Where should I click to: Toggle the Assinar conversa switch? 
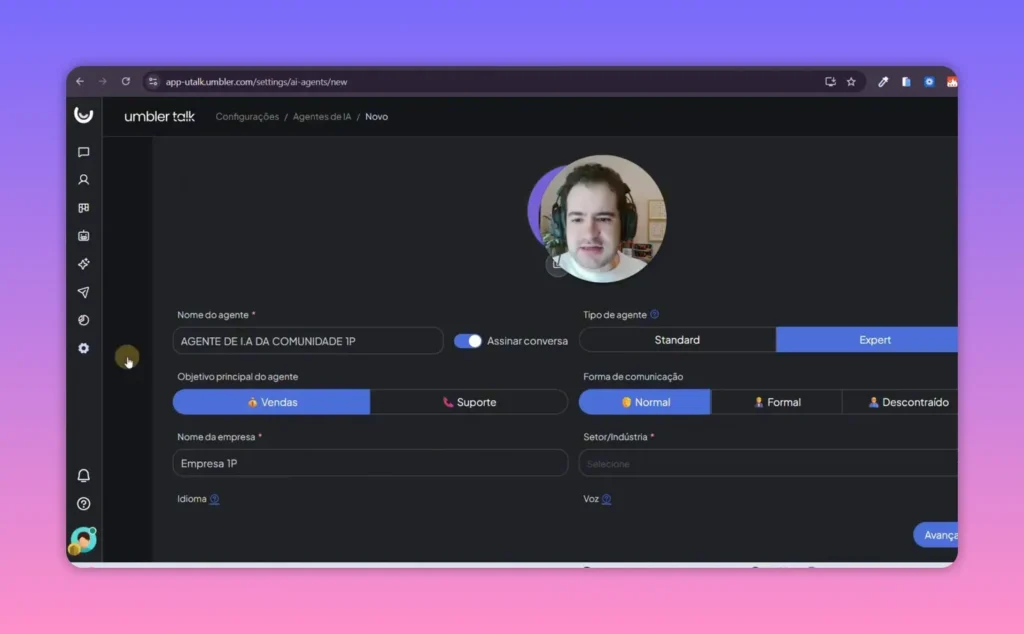[466, 340]
